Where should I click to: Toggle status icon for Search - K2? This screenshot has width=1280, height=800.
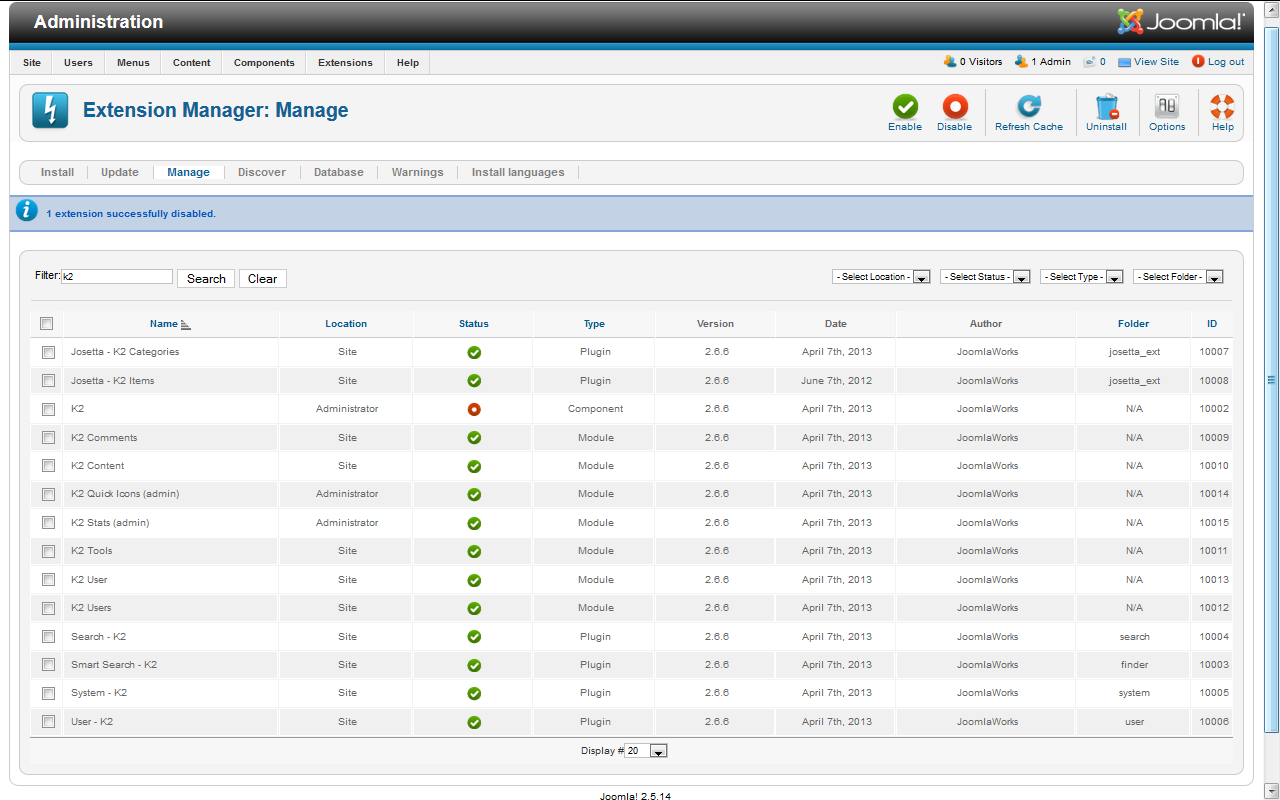click(474, 637)
